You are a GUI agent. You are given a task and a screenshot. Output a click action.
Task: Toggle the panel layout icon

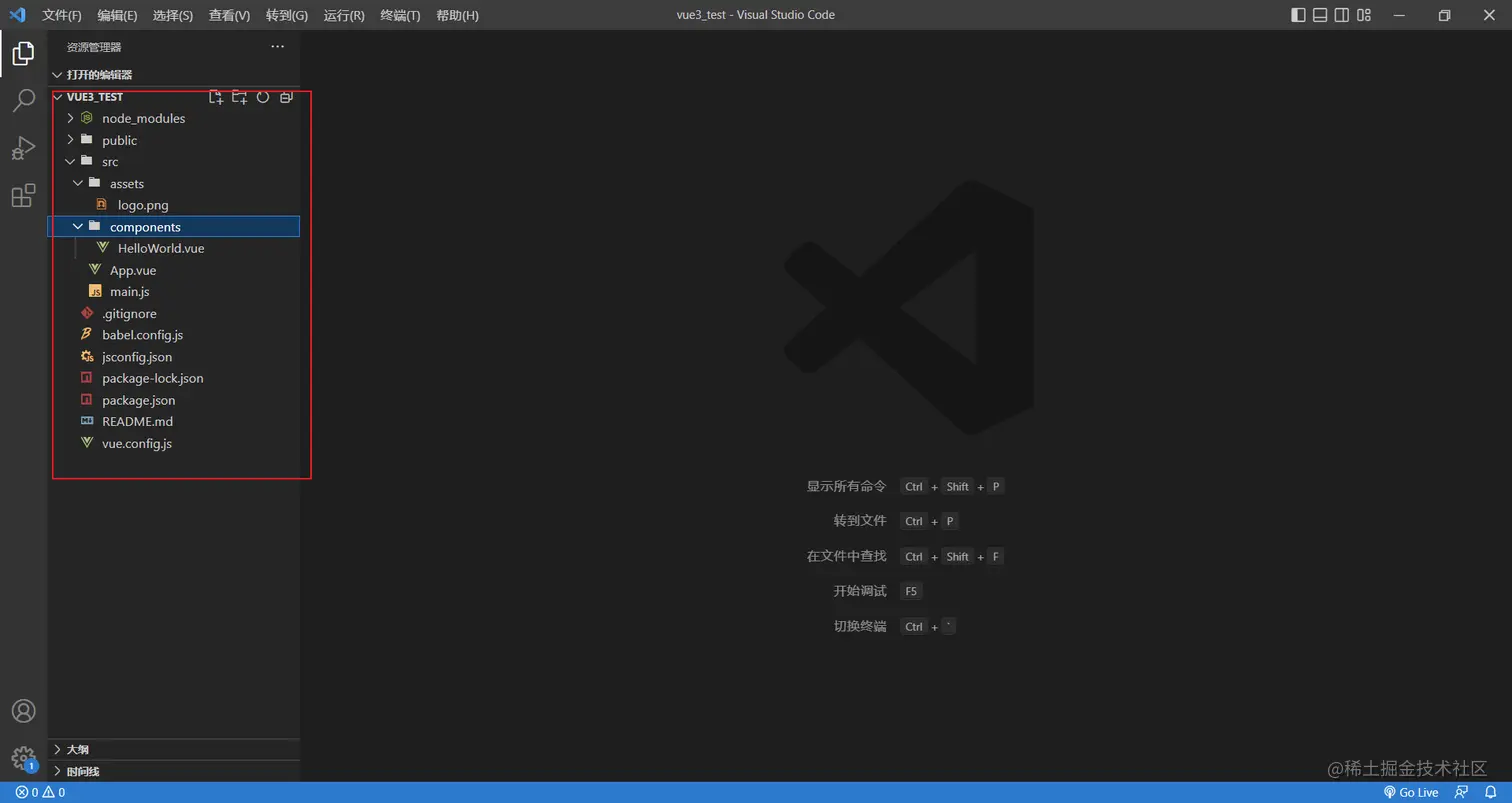1320,15
